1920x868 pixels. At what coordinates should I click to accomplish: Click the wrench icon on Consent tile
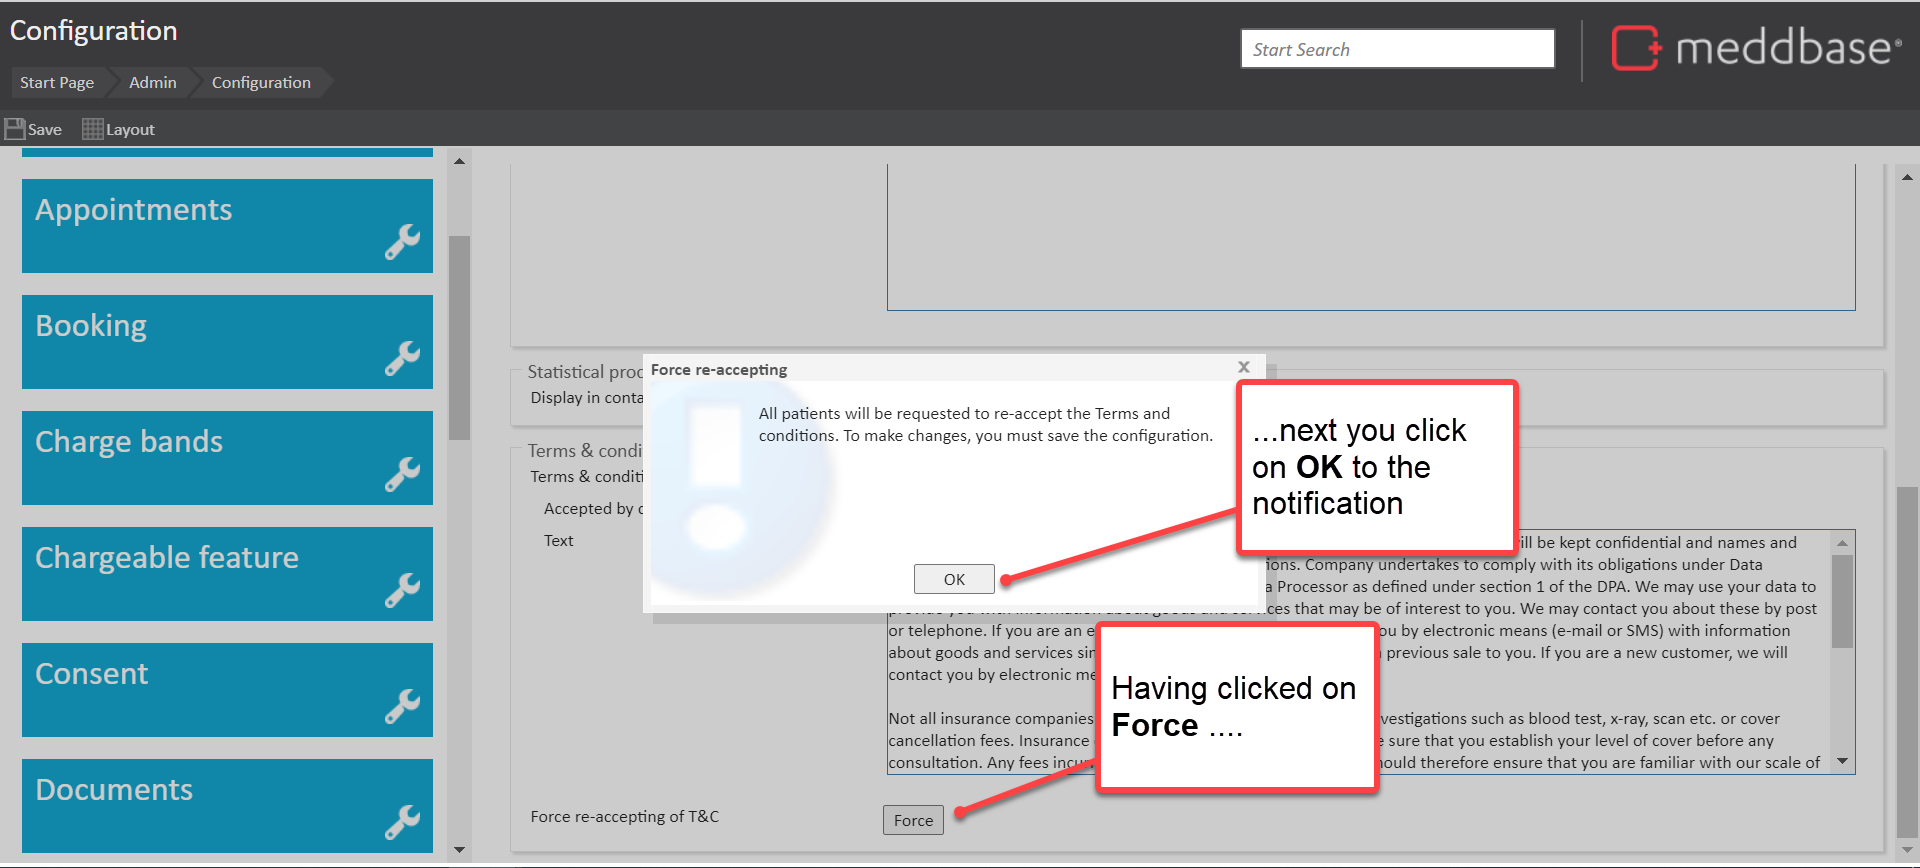click(402, 706)
